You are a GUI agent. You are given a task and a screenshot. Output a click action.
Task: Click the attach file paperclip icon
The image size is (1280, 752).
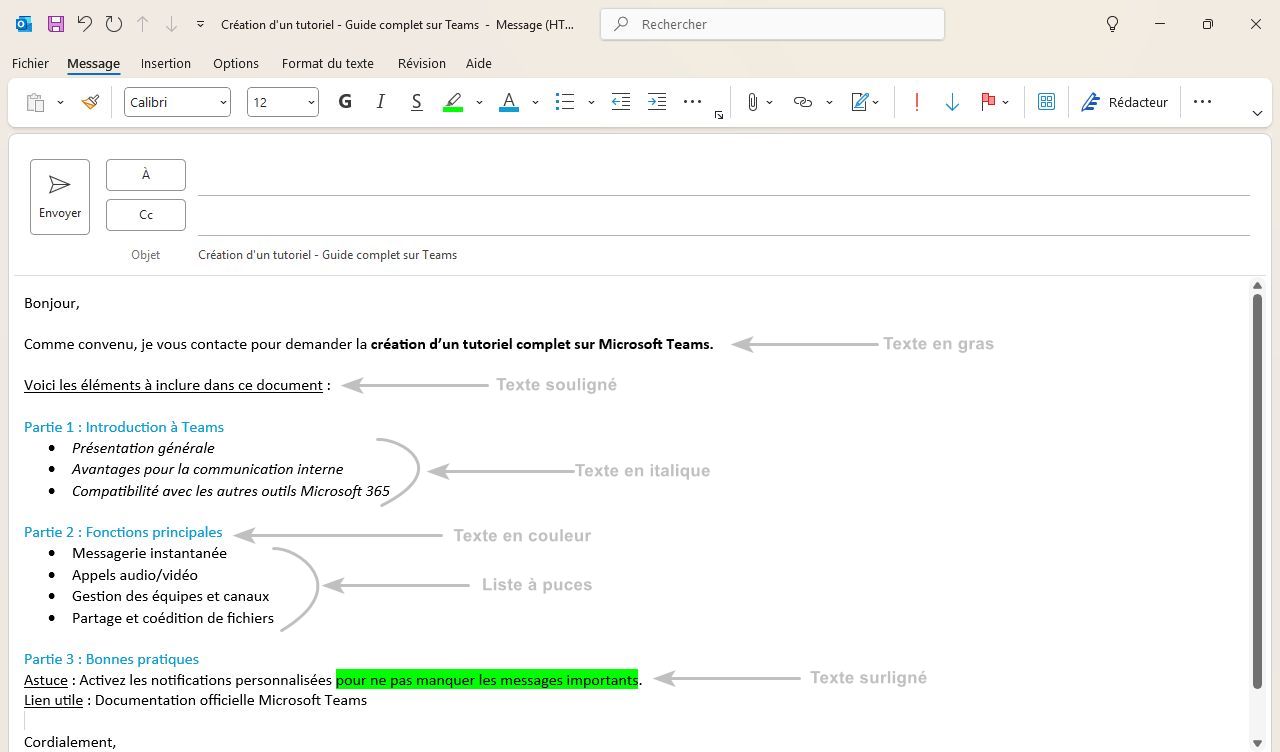752,102
